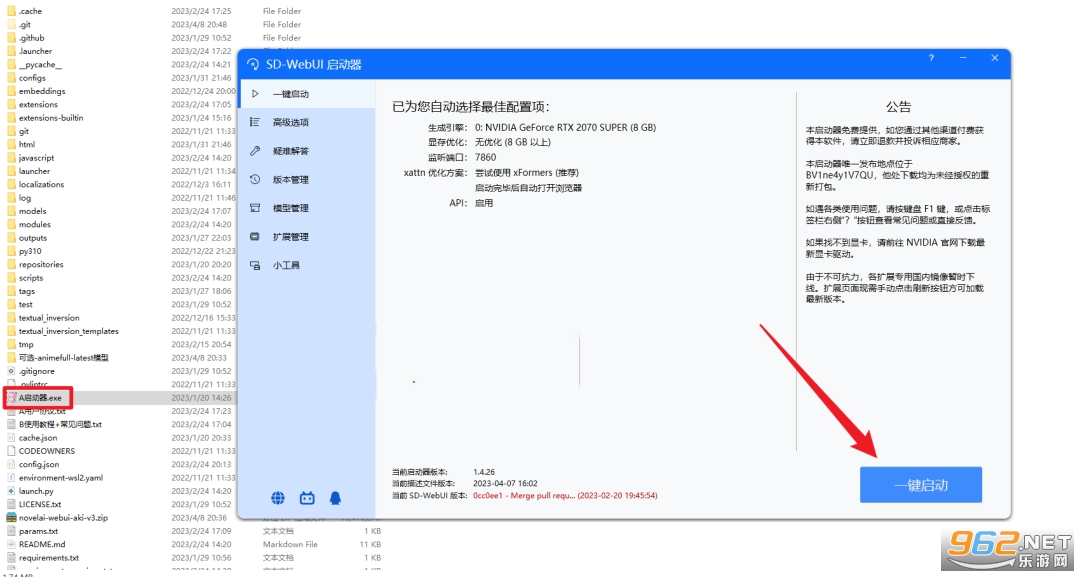Open 小工具 in launcher sidebar

(307, 265)
